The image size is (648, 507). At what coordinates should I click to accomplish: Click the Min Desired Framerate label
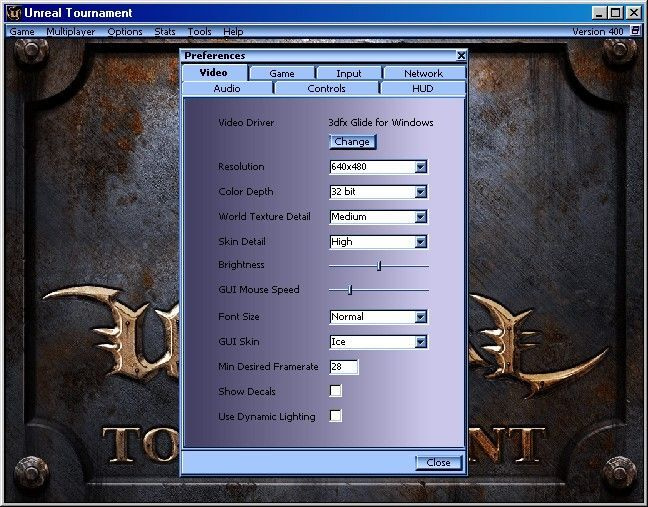pos(268,367)
